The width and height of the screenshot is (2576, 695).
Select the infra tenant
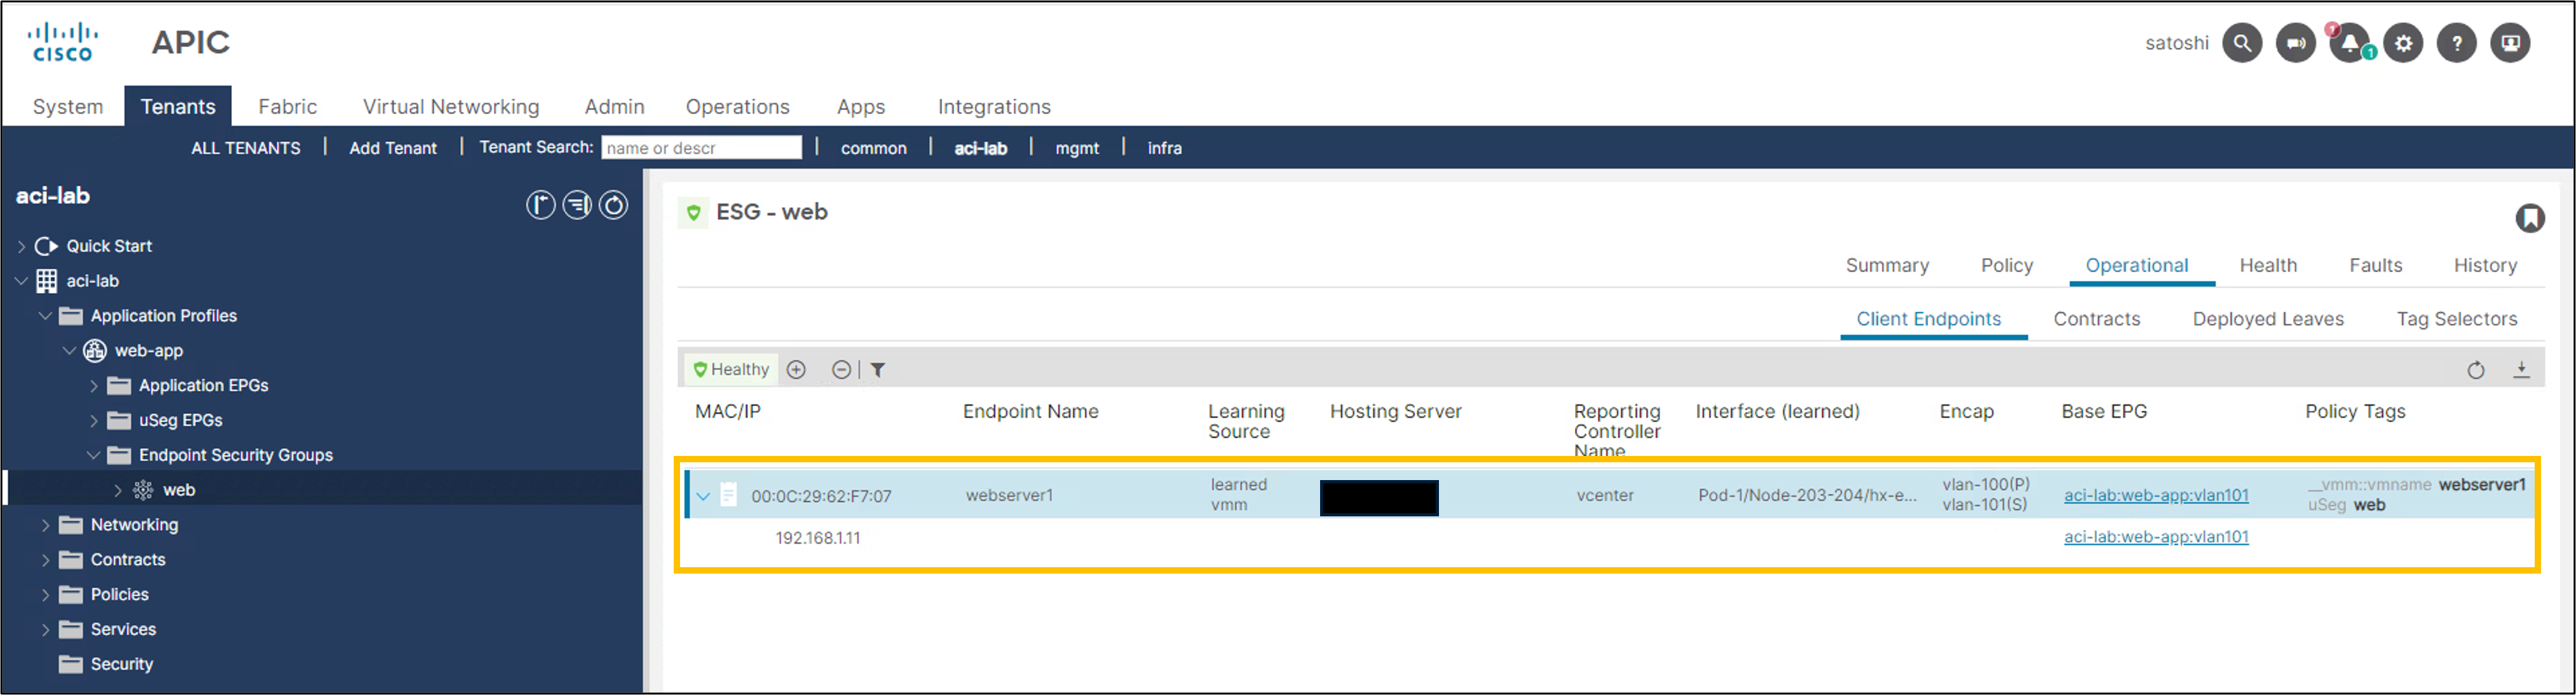1164,148
